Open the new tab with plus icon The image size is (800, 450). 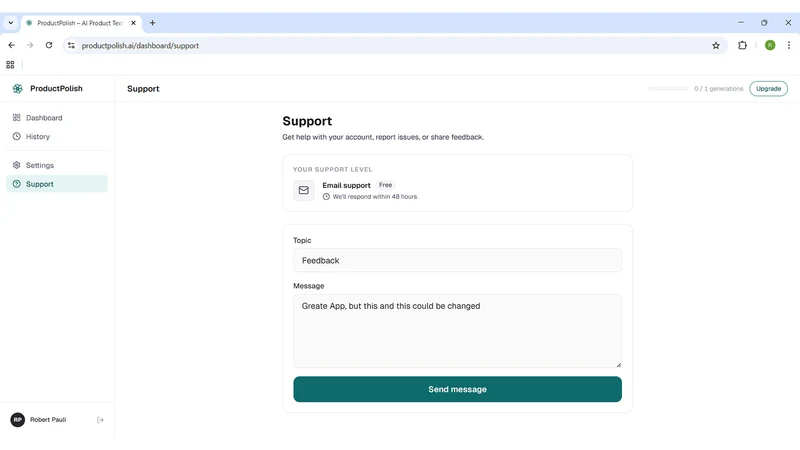coord(152,23)
